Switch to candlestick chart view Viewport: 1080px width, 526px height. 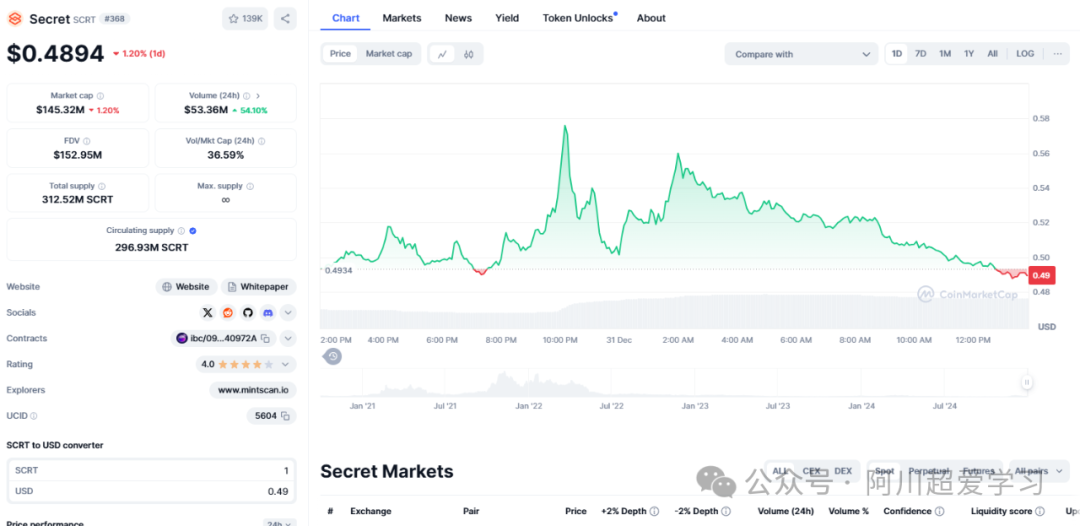pyautogui.click(x=468, y=54)
